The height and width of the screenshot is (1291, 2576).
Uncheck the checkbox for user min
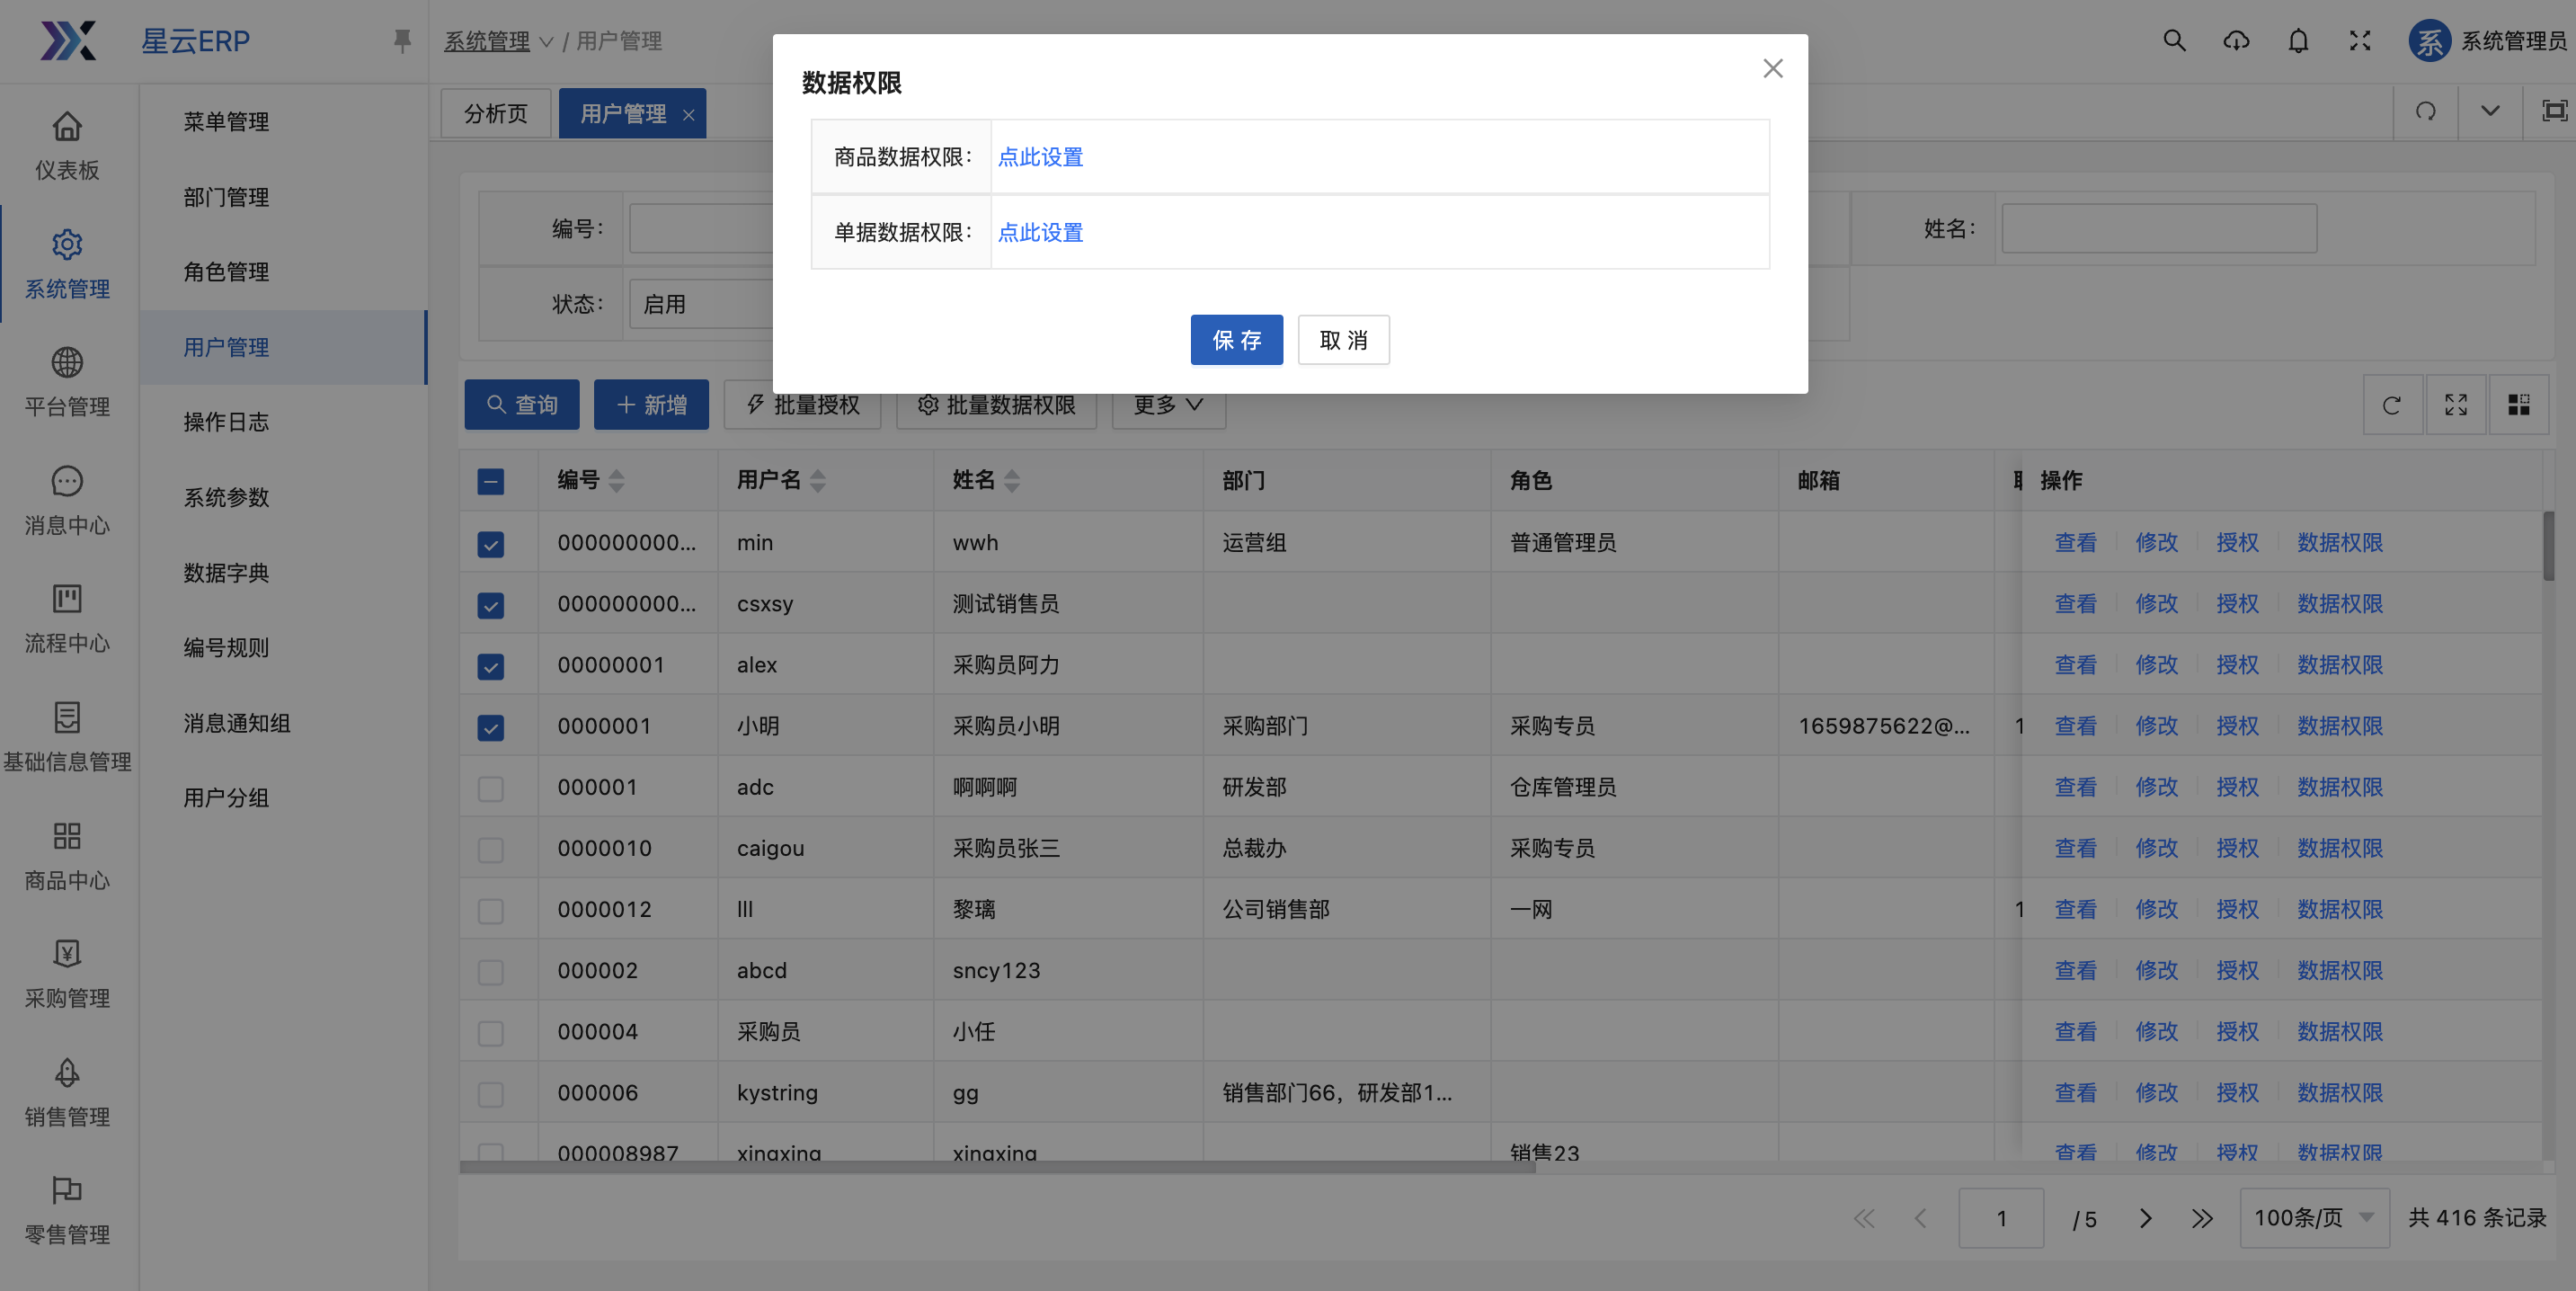(x=490, y=544)
